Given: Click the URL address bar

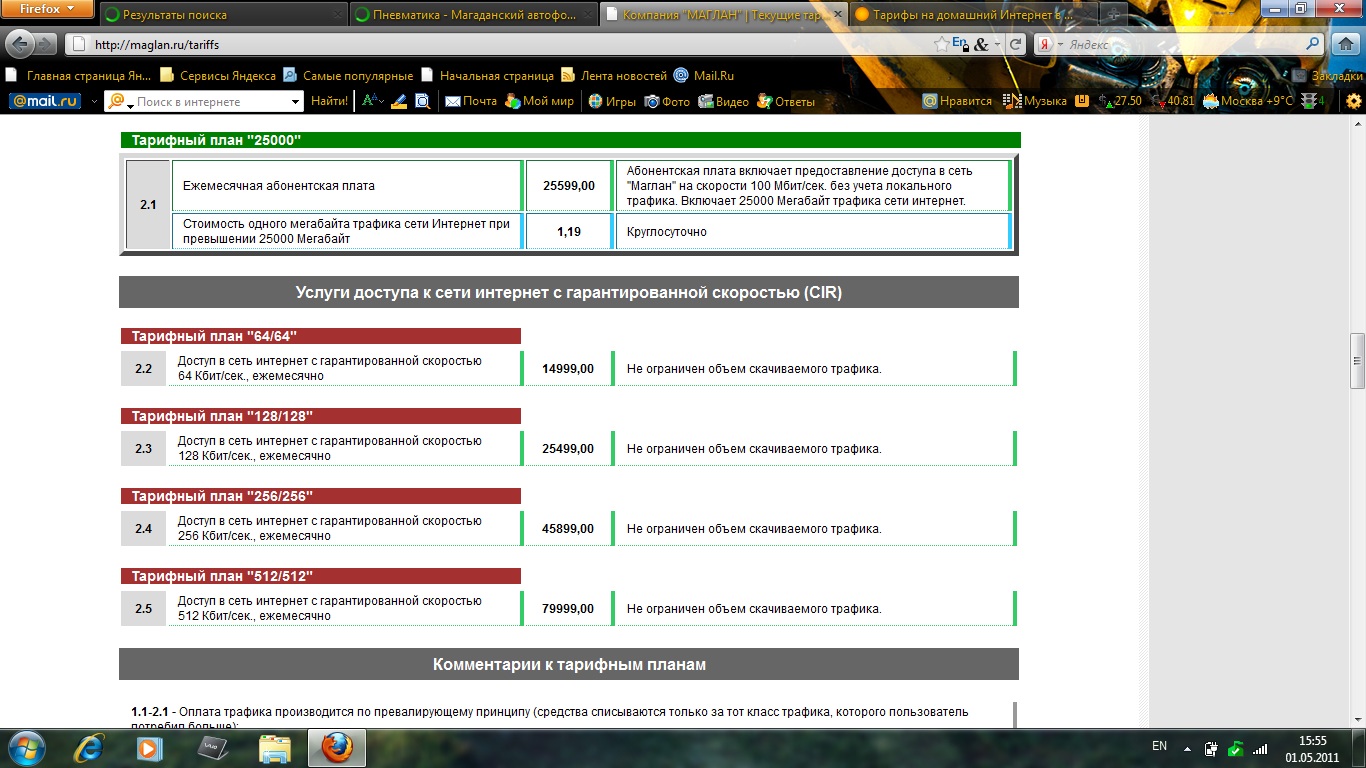Looking at the screenshot, I should [500, 44].
